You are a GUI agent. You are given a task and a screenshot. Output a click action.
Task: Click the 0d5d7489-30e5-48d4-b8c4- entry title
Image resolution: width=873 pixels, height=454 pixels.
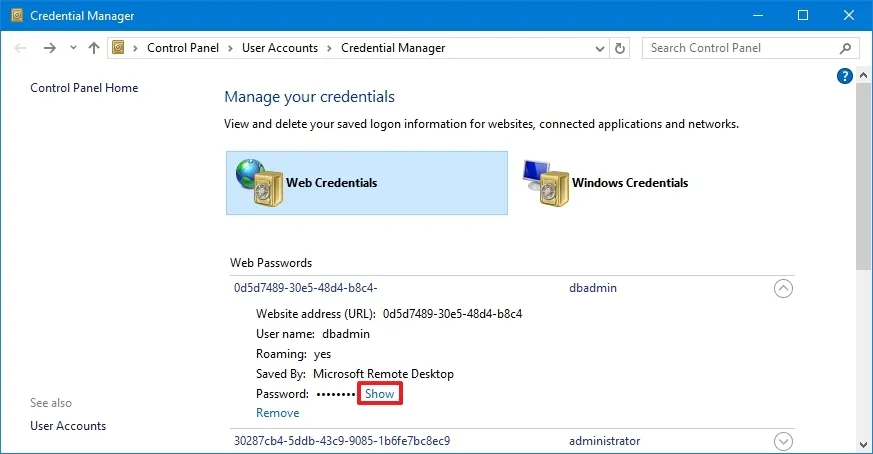306,288
